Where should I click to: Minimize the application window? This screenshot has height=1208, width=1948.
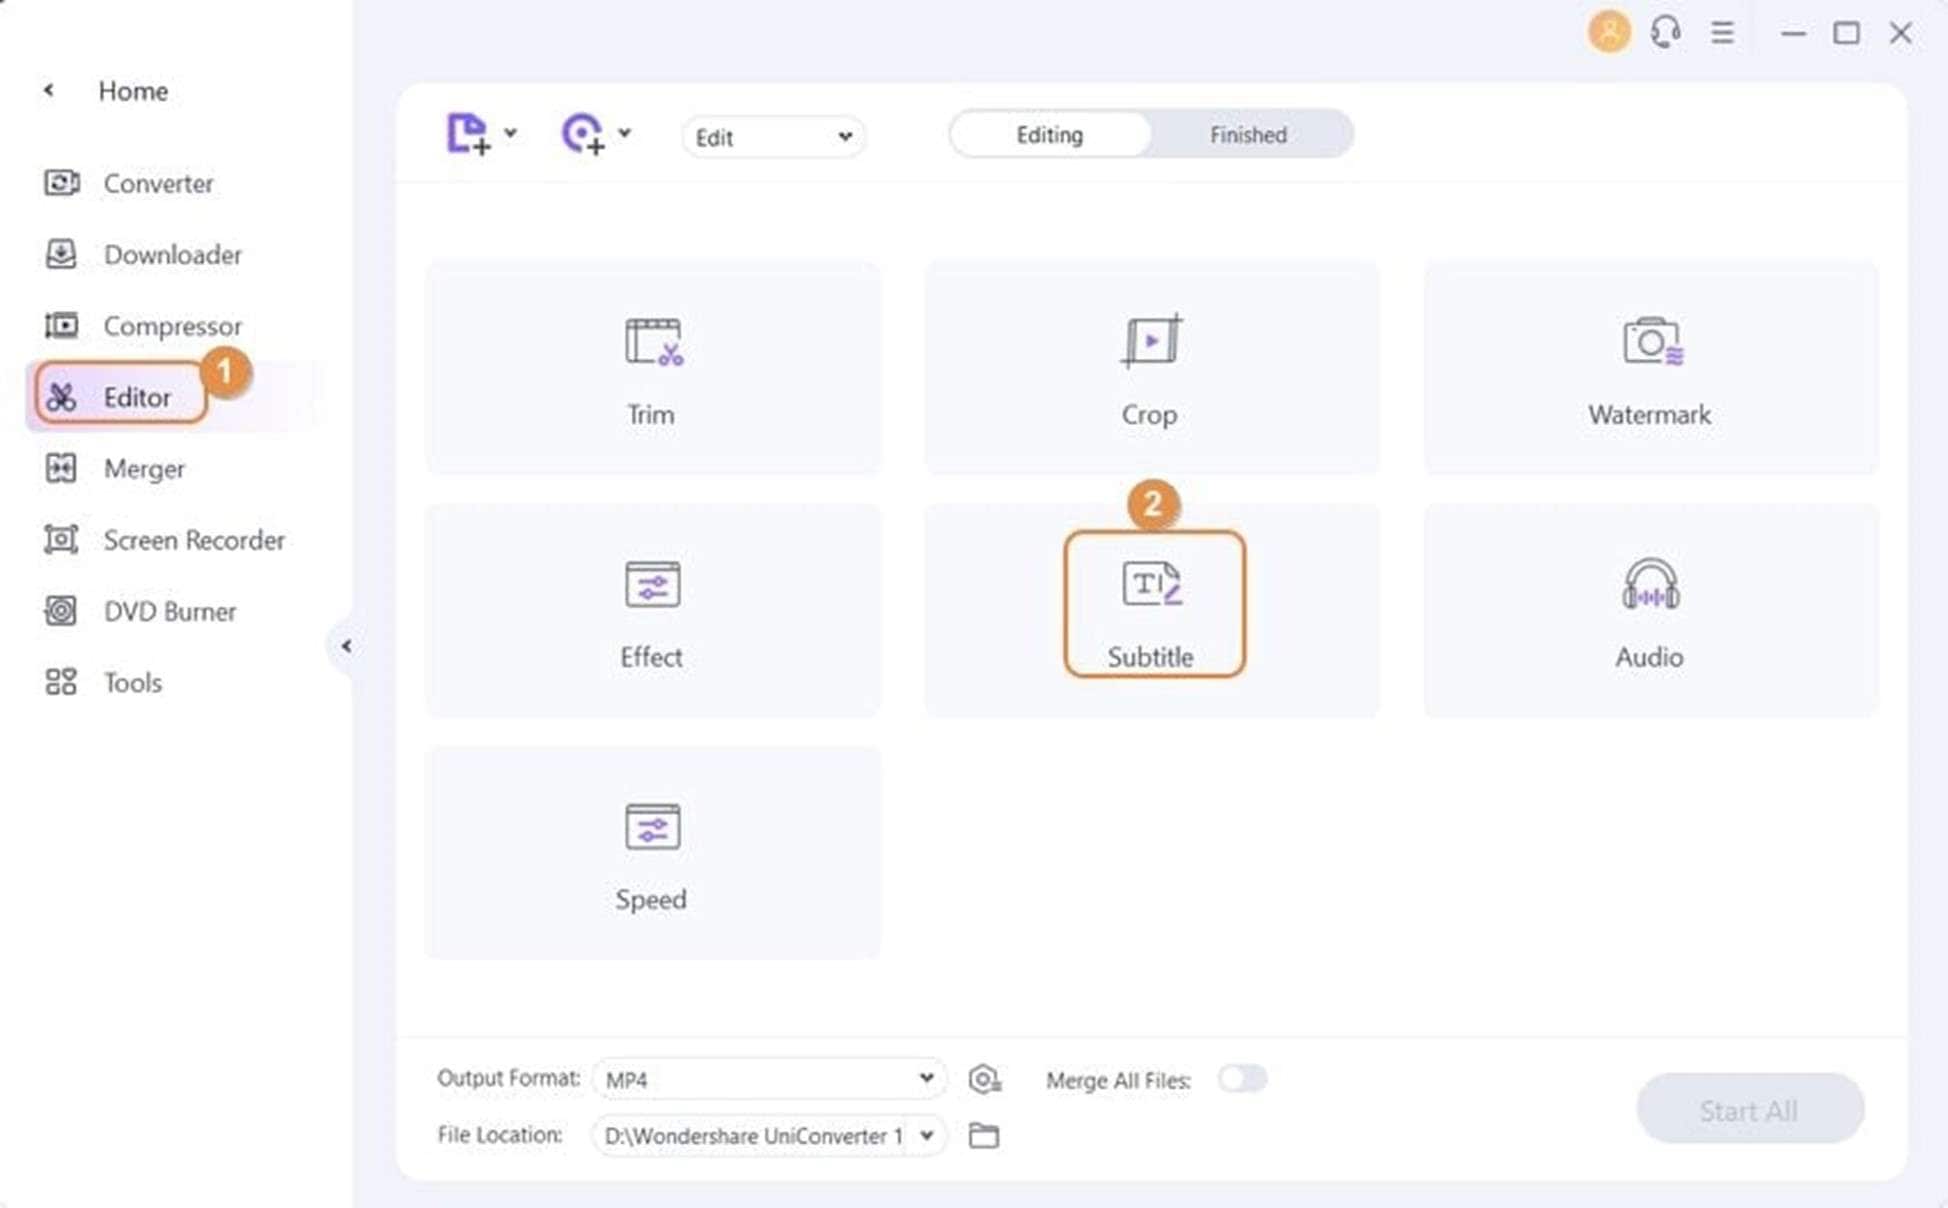click(1793, 33)
